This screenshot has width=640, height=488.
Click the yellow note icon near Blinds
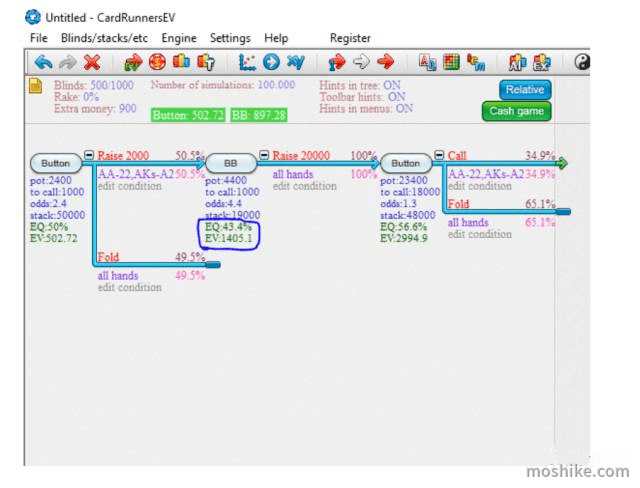pyautogui.click(x=36, y=86)
